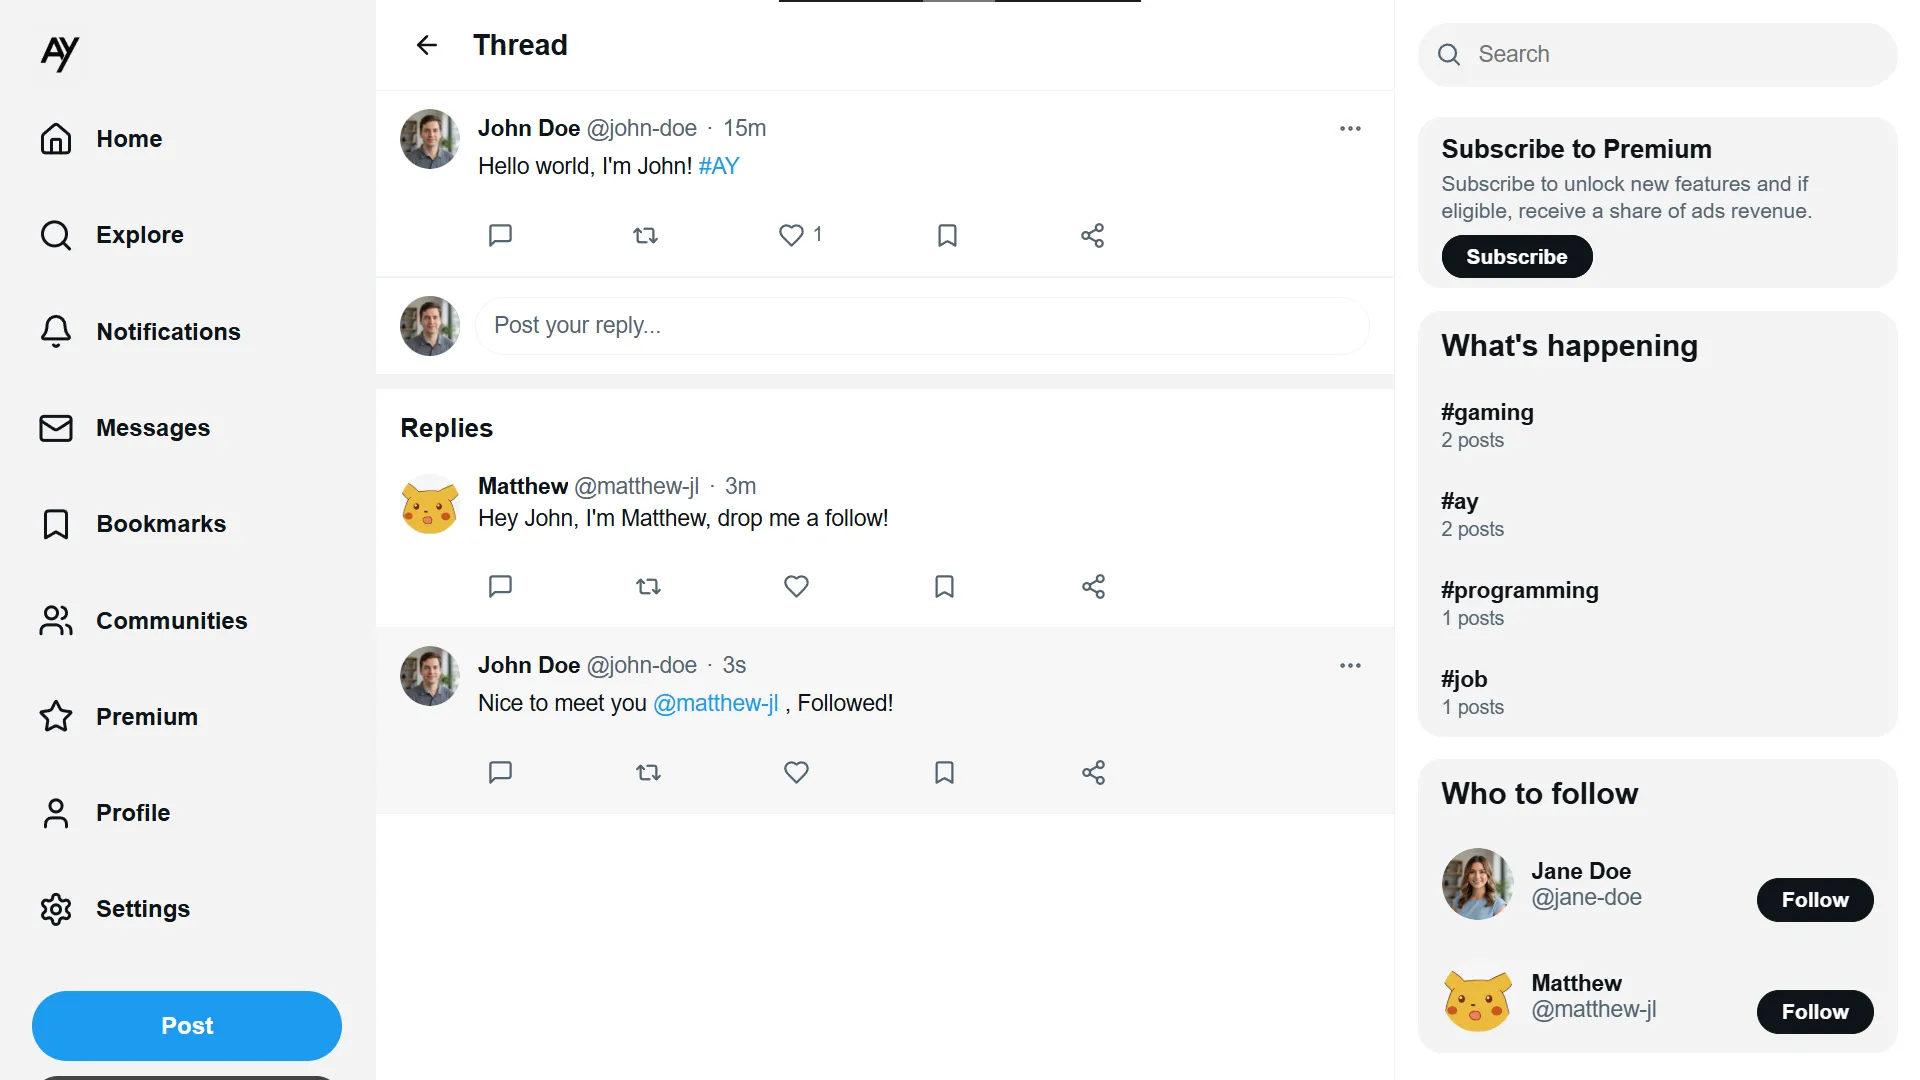Click the Subscribe button
1920x1080 pixels.
pyautogui.click(x=1516, y=257)
